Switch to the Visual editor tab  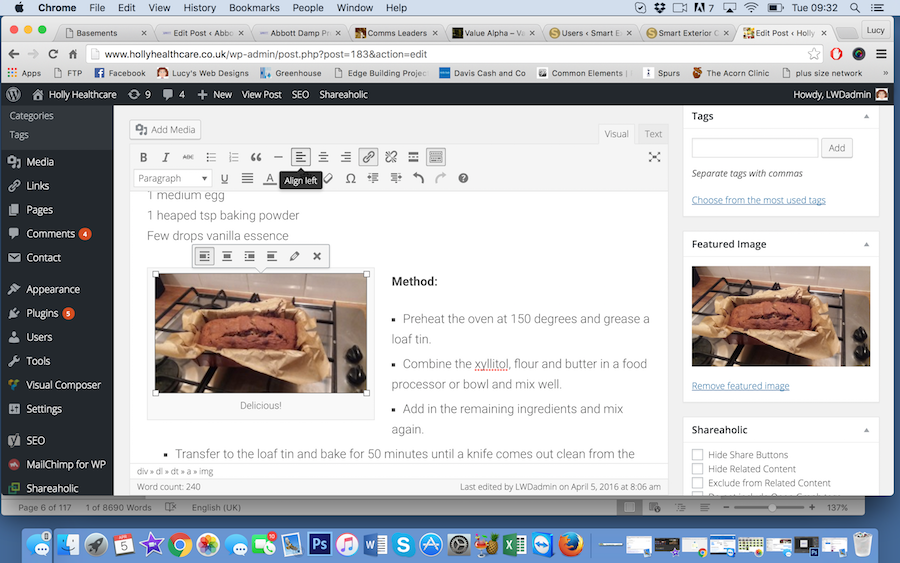click(616, 134)
